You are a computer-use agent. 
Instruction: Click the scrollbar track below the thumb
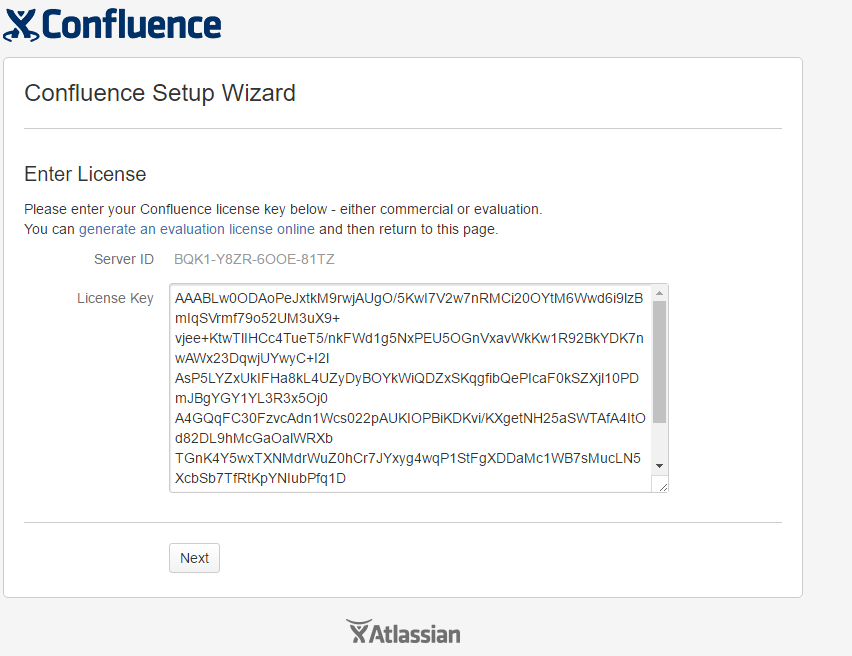pos(659,441)
